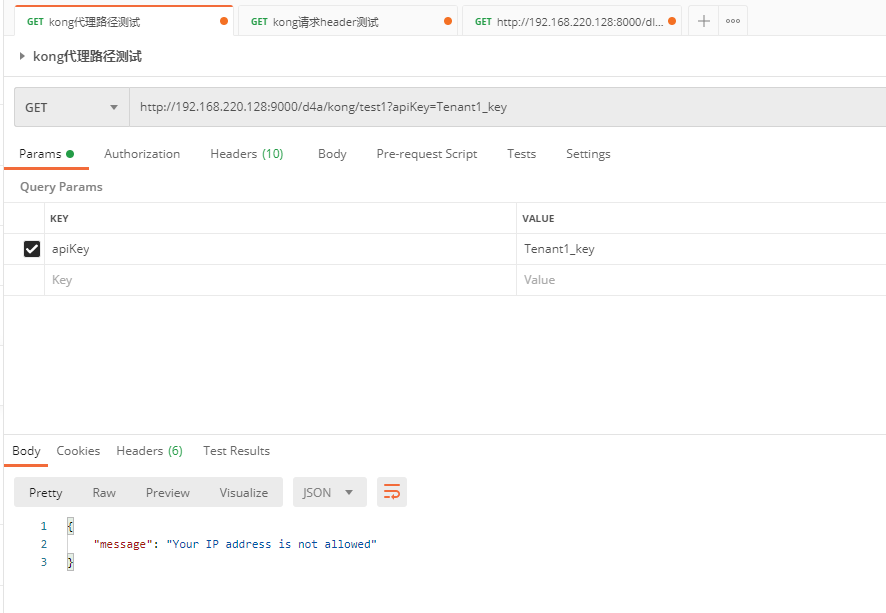
Task: Switch to kong请求header测试 request tab
Action: coord(348,21)
